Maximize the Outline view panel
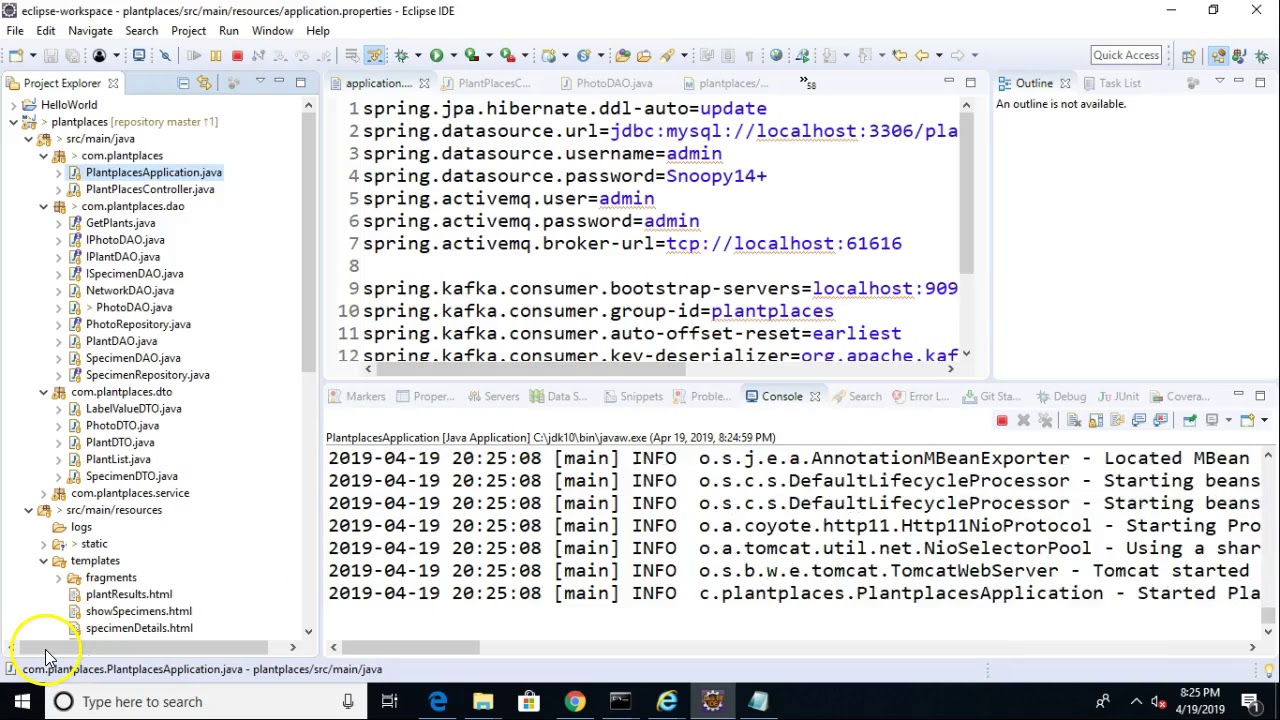Image resolution: width=1280 pixels, height=720 pixels. click(1260, 82)
